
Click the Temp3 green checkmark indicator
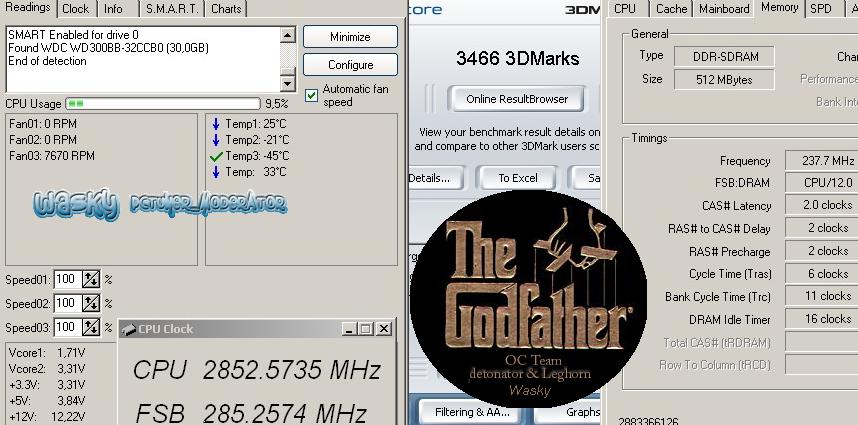pos(216,156)
